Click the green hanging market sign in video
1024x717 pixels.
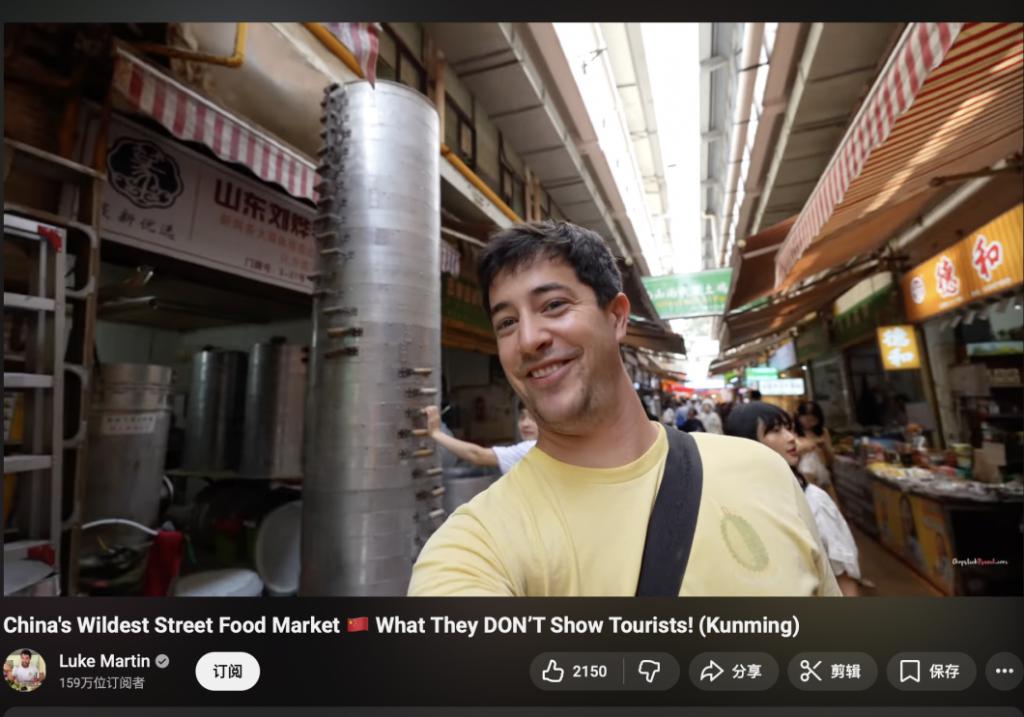click(x=686, y=293)
